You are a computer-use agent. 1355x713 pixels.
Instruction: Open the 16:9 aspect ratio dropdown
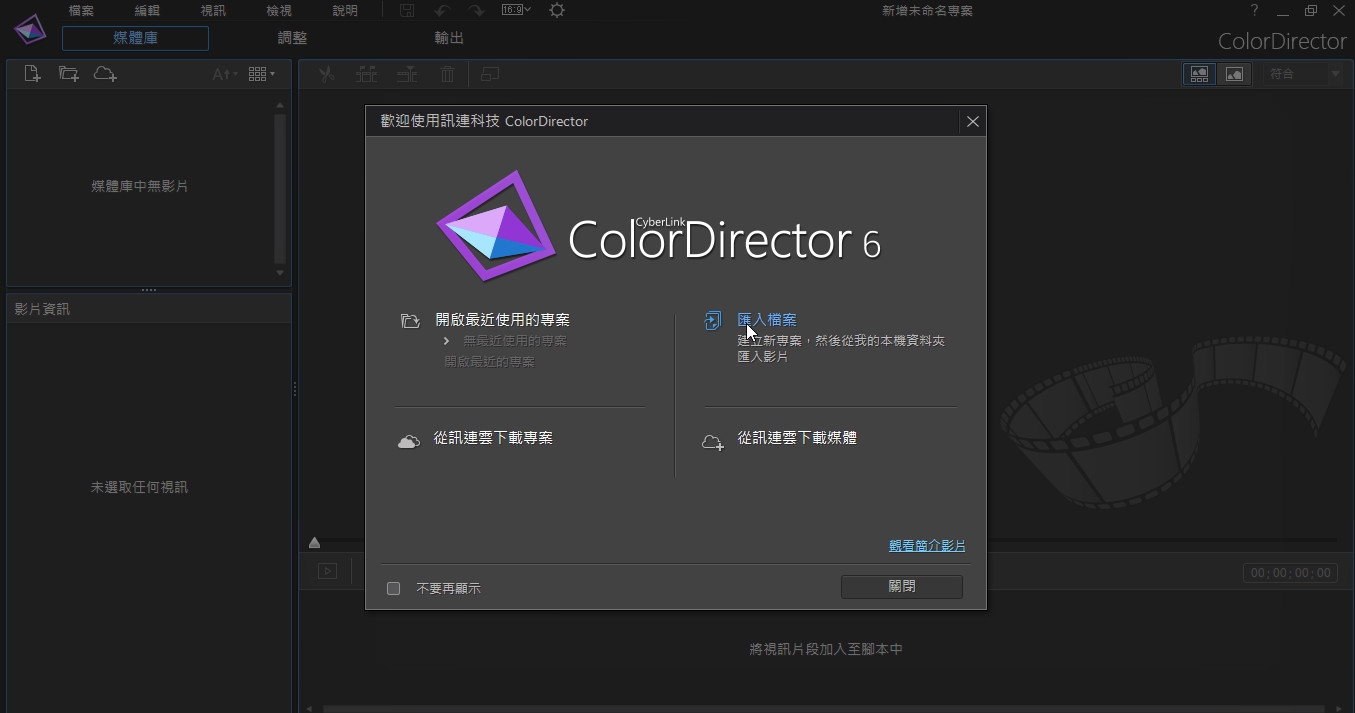point(516,10)
